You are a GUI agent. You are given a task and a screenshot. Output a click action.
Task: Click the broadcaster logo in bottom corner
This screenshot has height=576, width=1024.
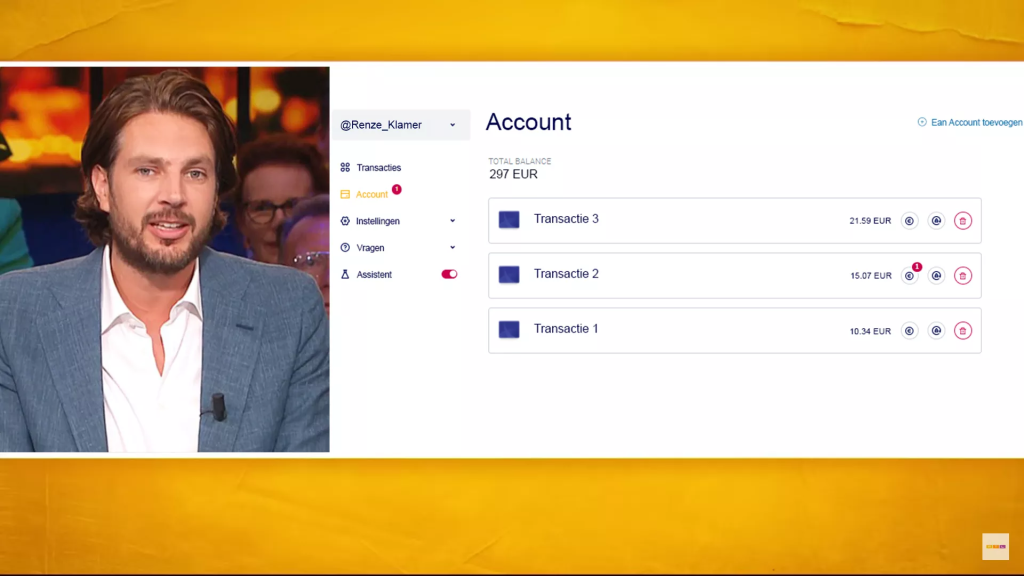(x=995, y=547)
